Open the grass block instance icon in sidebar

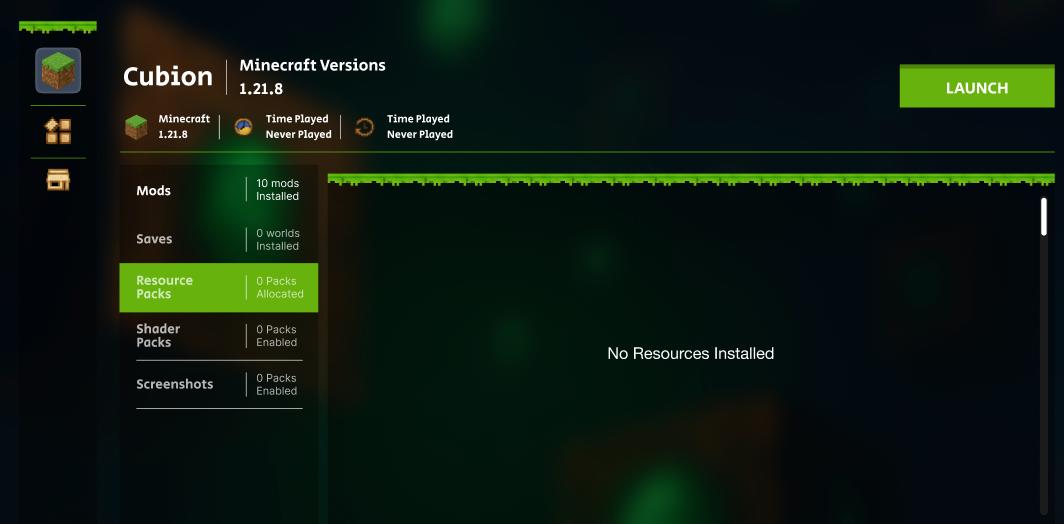(x=58, y=71)
